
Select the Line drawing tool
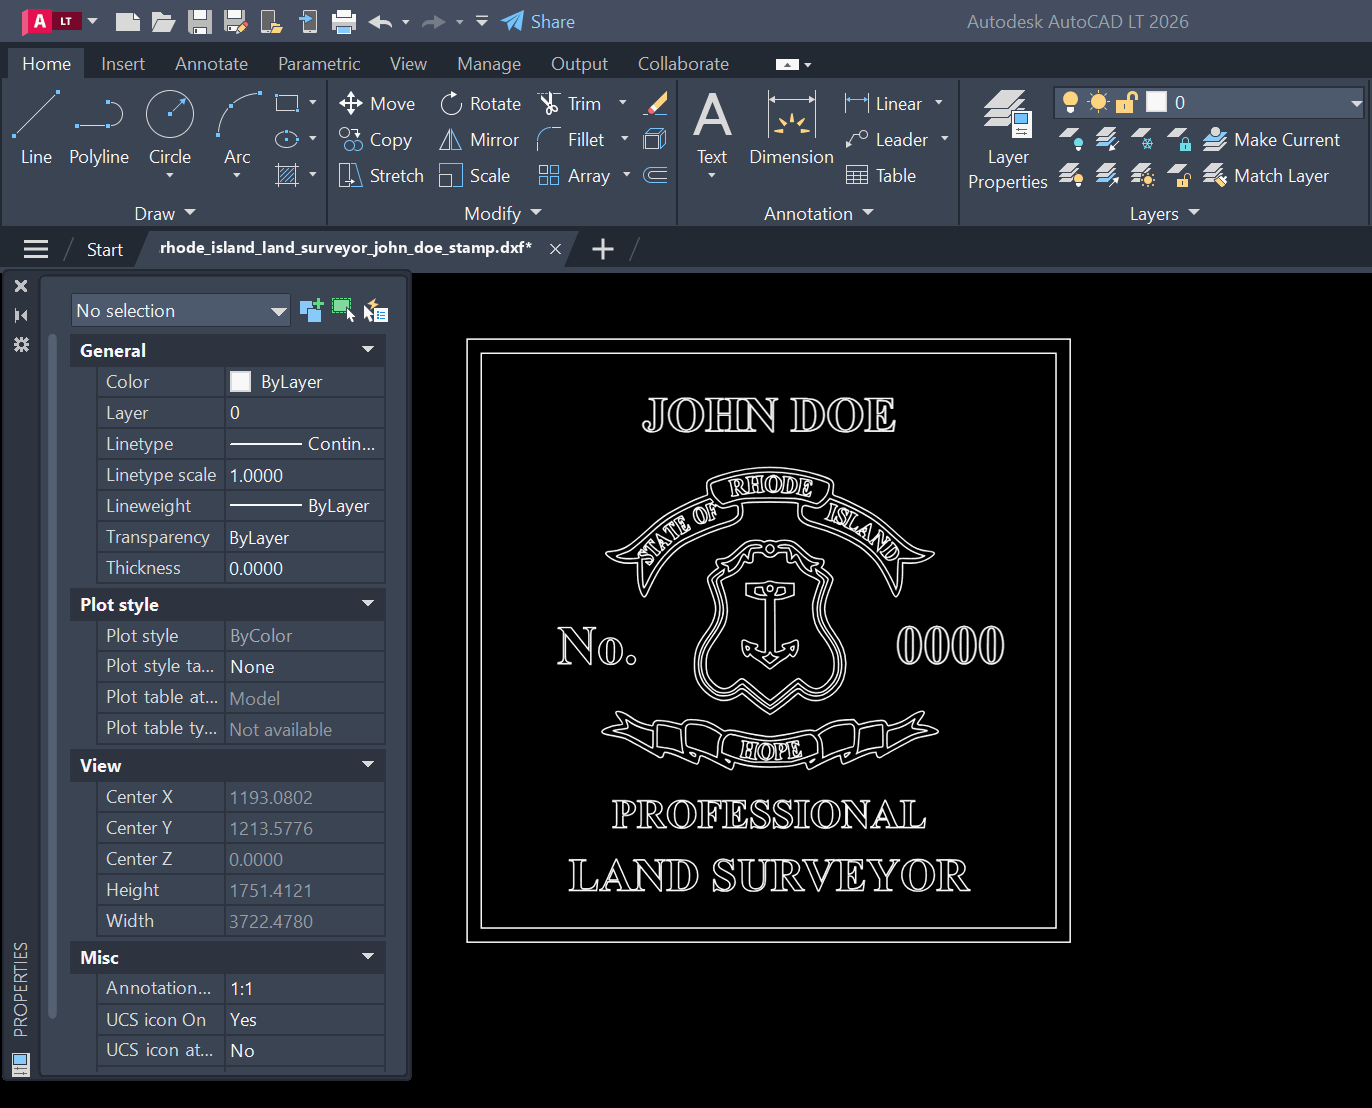click(36, 128)
